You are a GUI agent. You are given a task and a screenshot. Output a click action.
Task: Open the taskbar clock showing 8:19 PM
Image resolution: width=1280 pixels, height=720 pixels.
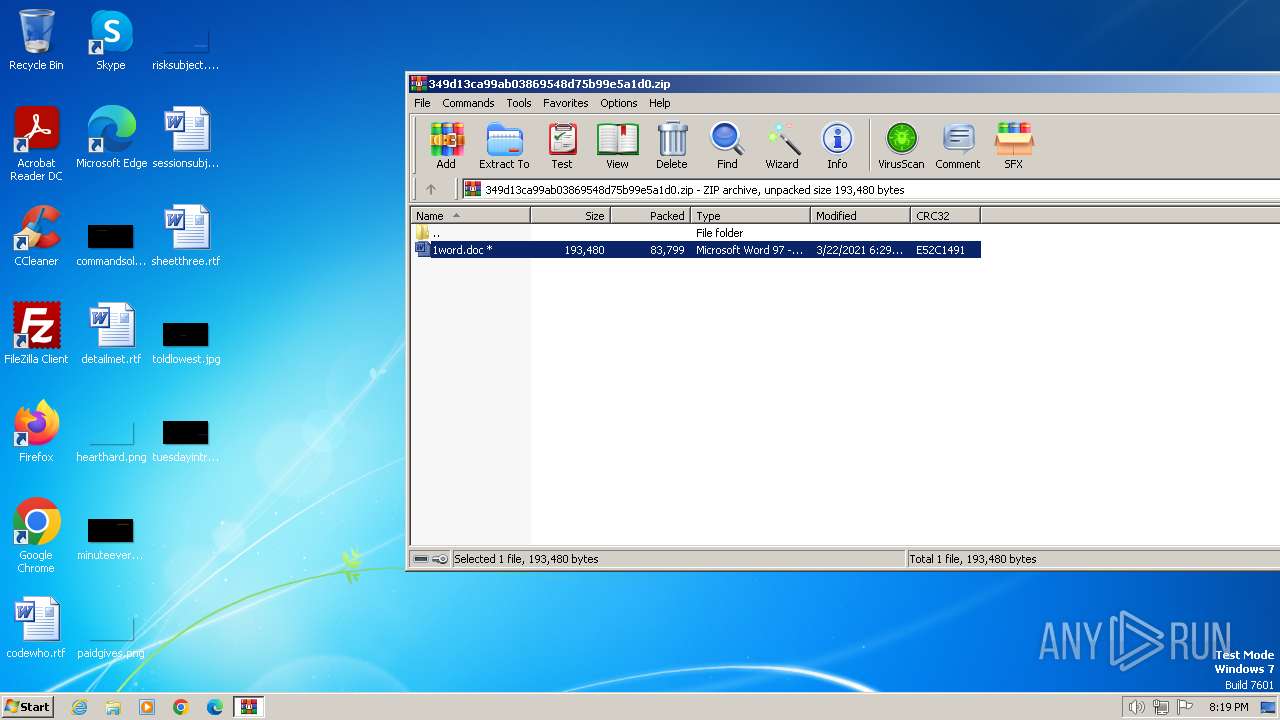click(1228, 707)
